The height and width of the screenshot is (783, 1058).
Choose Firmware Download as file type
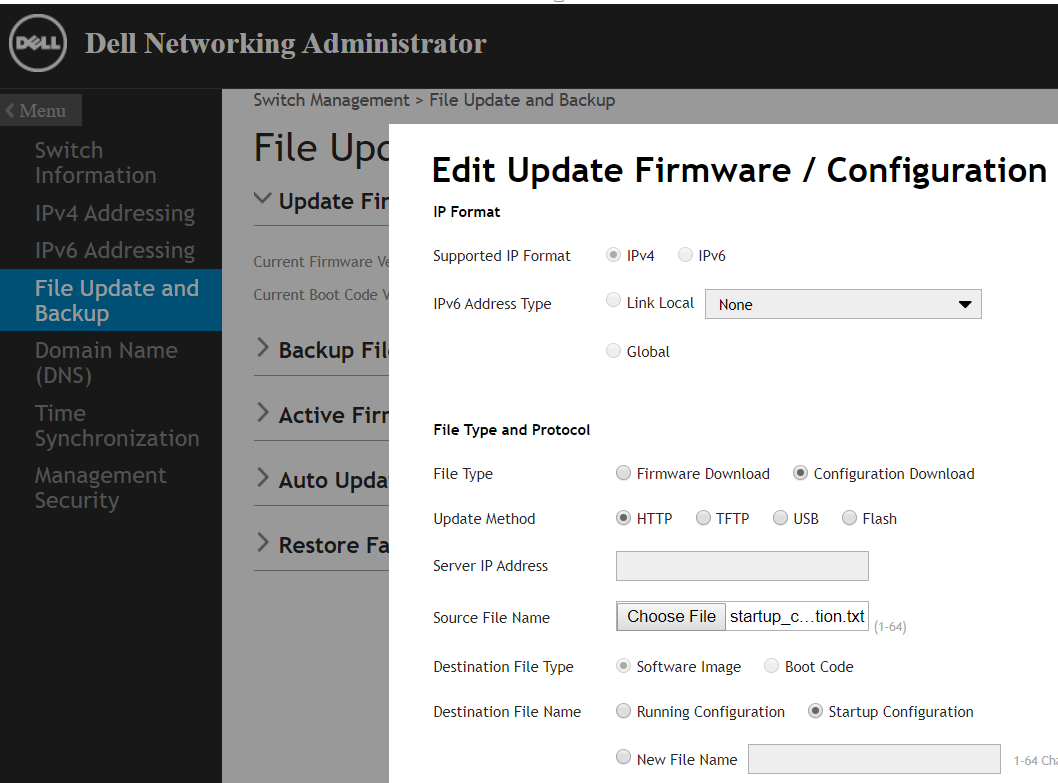point(623,473)
